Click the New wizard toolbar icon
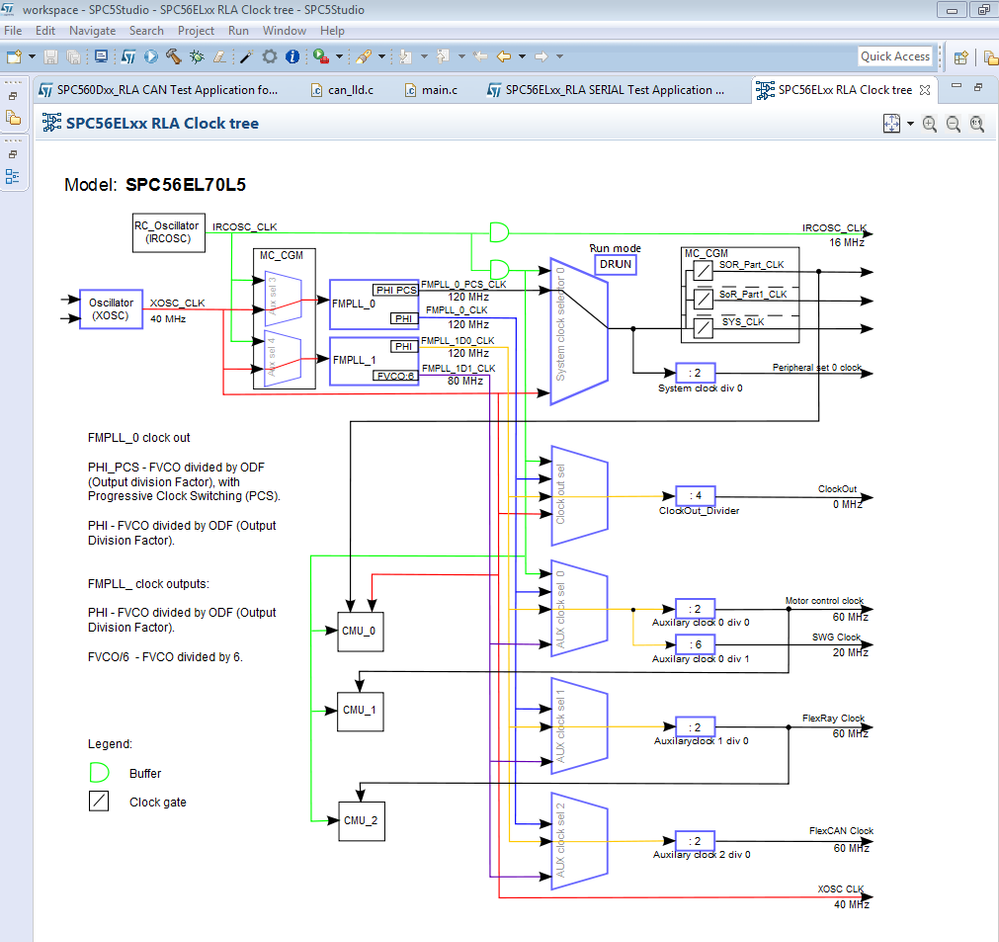 click(14, 57)
